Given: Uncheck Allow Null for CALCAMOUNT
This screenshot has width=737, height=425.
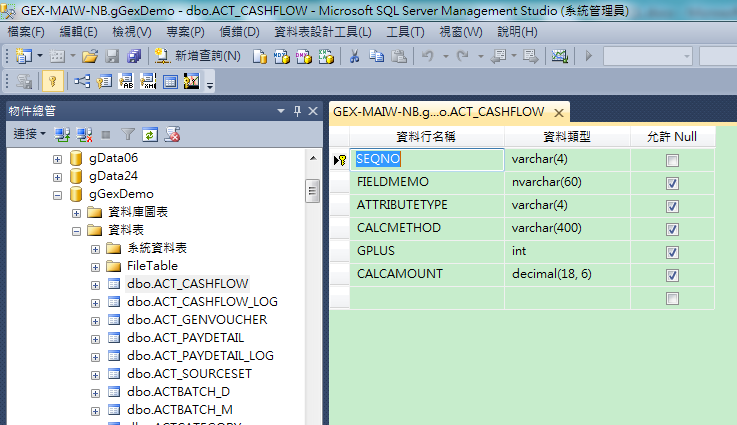Looking at the screenshot, I should (672, 275).
